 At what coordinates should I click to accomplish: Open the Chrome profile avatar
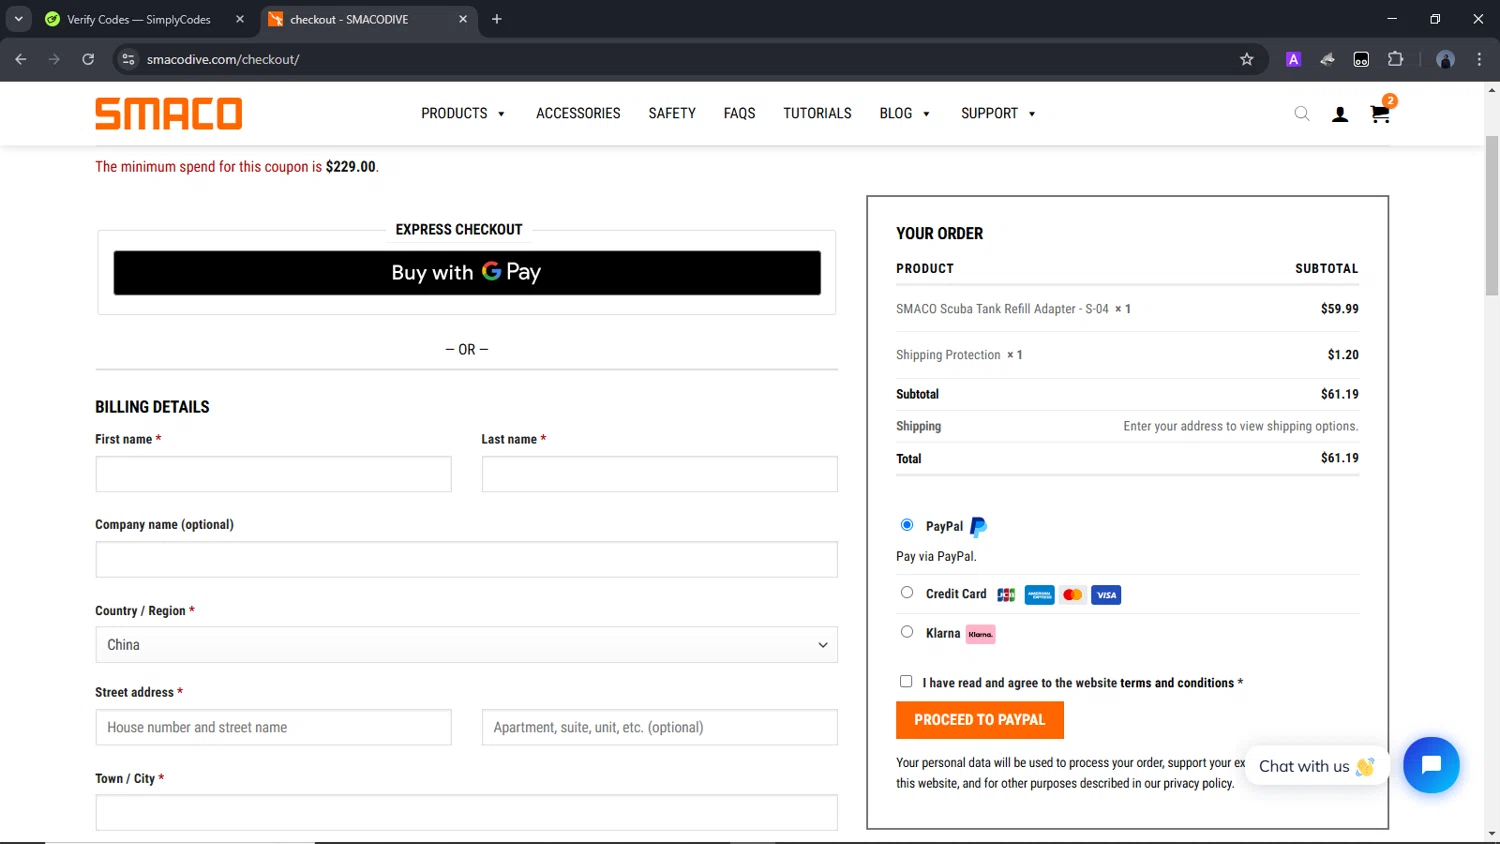click(x=1445, y=59)
